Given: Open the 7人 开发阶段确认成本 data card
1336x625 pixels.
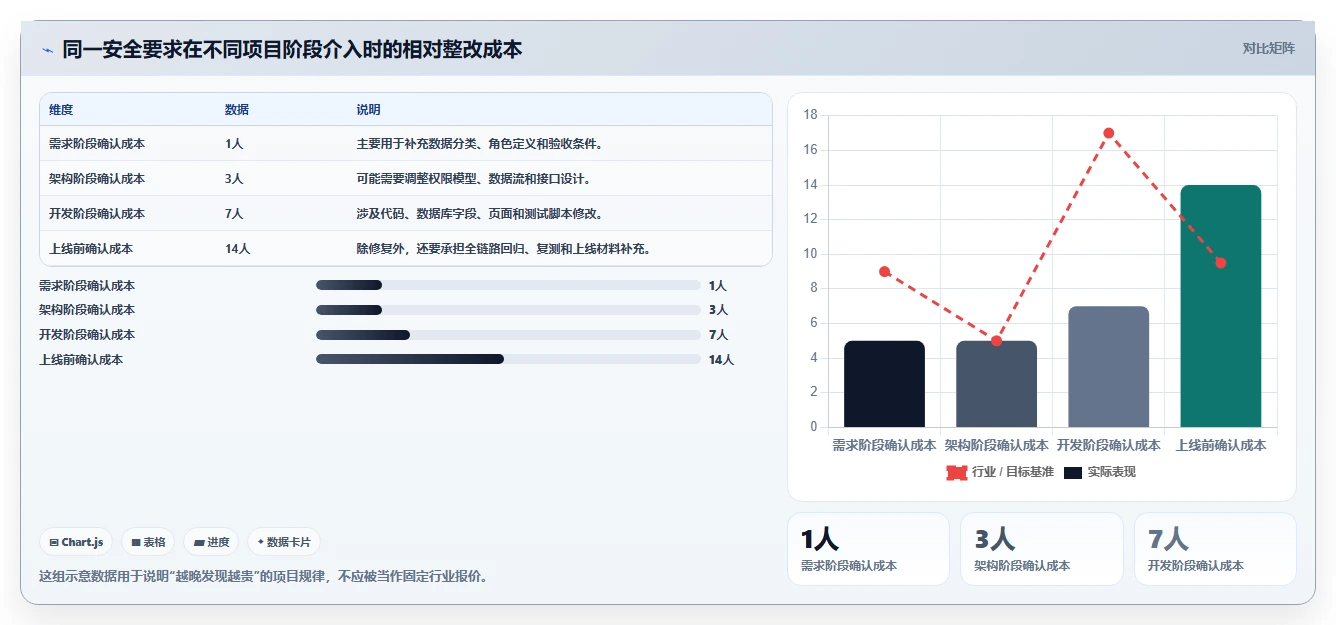Looking at the screenshot, I should pos(1215,549).
